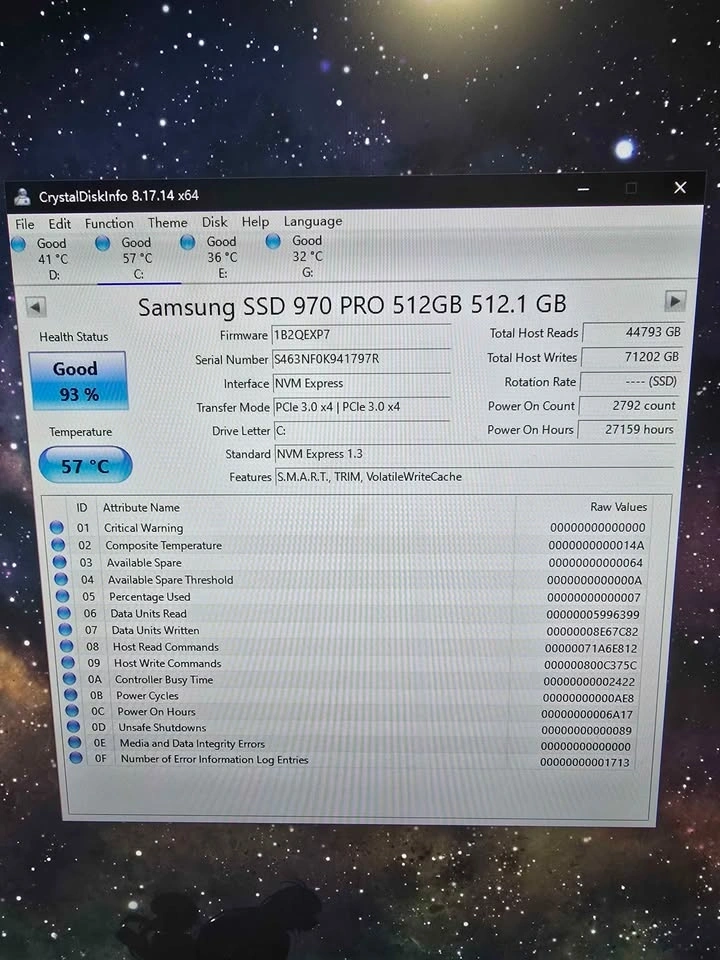The width and height of the screenshot is (720, 960).
Task: Select the D: drive status orb
Action: click(19, 244)
